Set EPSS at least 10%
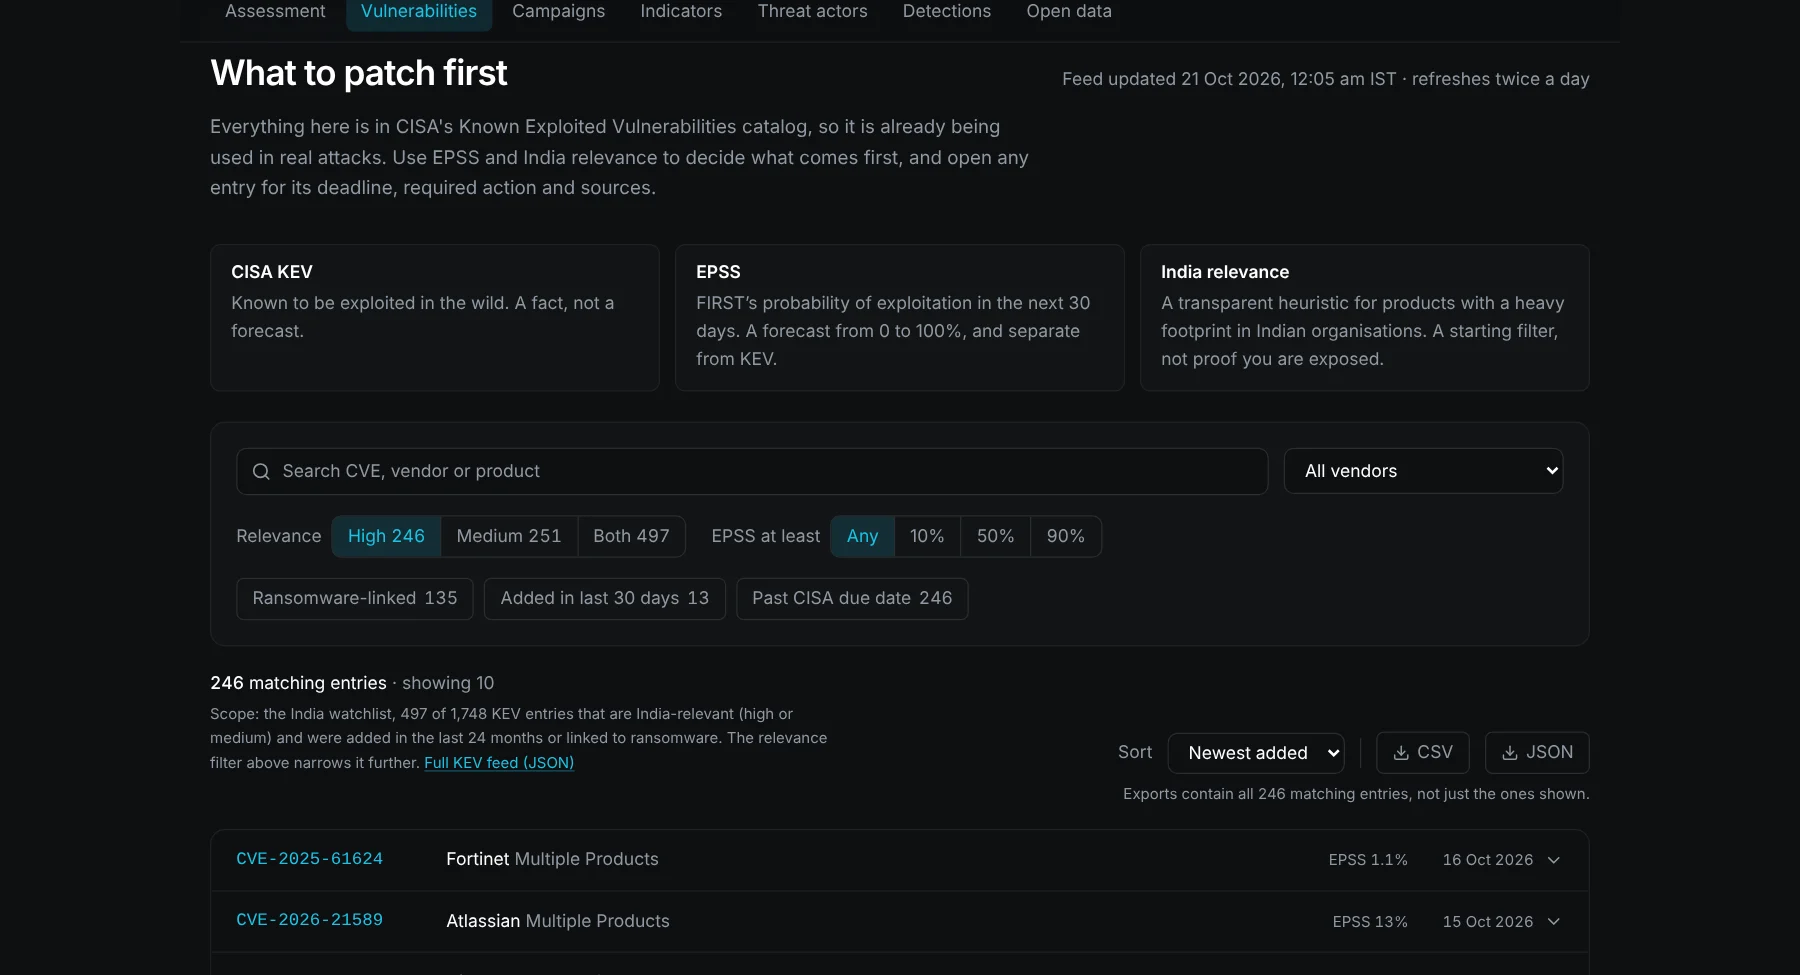The height and width of the screenshot is (975, 1800). tap(927, 536)
